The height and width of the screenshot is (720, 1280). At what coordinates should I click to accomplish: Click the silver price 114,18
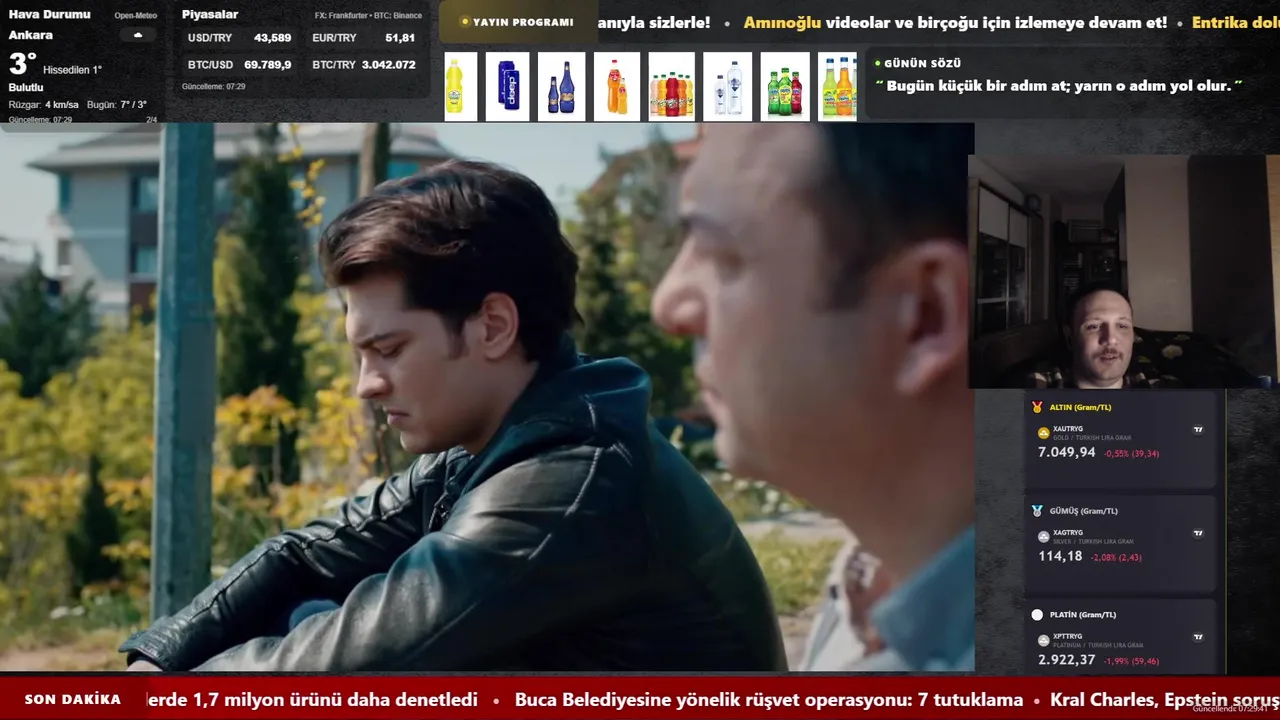coord(1060,557)
